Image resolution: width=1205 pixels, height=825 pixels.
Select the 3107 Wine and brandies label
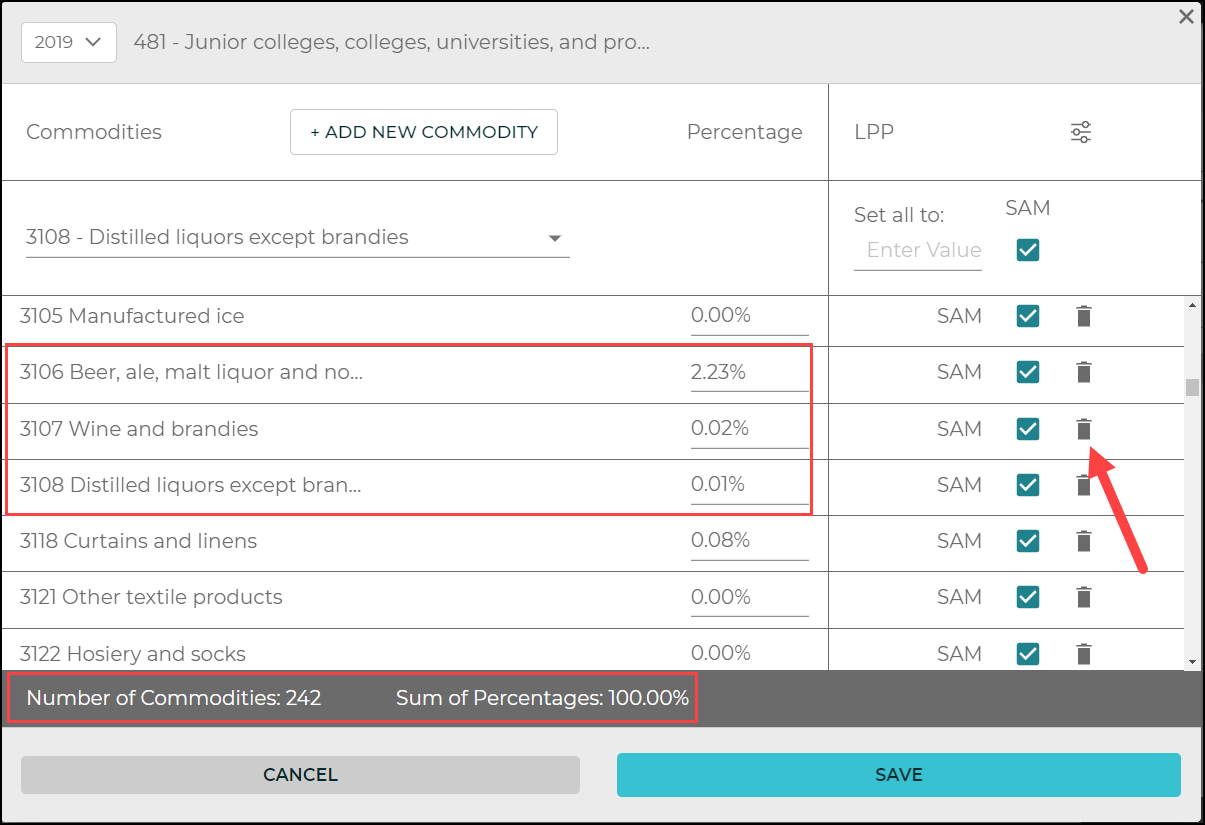click(139, 429)
